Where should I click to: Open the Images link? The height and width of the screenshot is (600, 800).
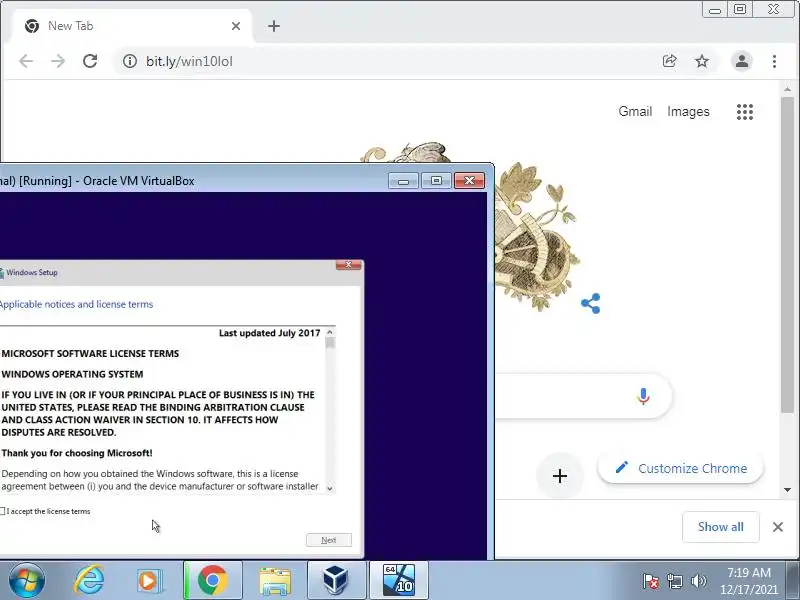click(688, 111)
